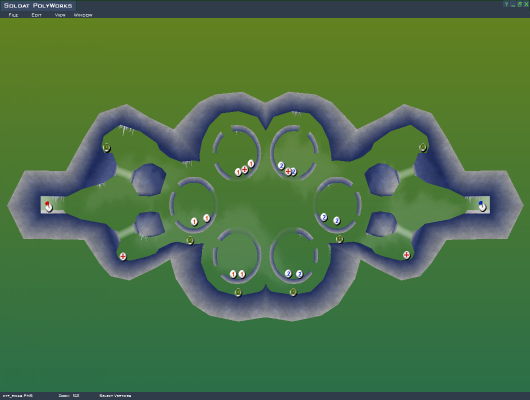Select rightmost blue 2 spawn in bottom ring

click(299, 274)
